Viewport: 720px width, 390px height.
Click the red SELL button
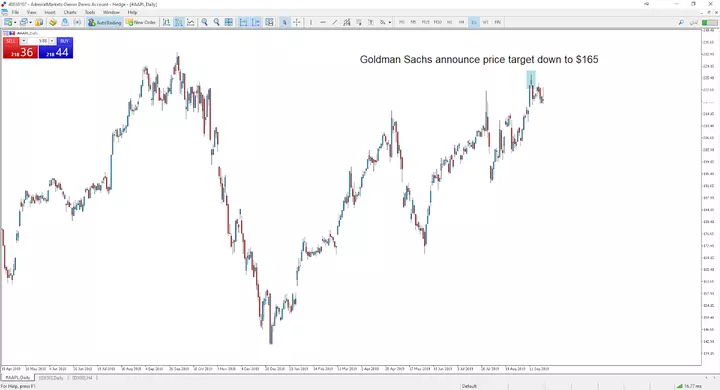tap(11, 41)
